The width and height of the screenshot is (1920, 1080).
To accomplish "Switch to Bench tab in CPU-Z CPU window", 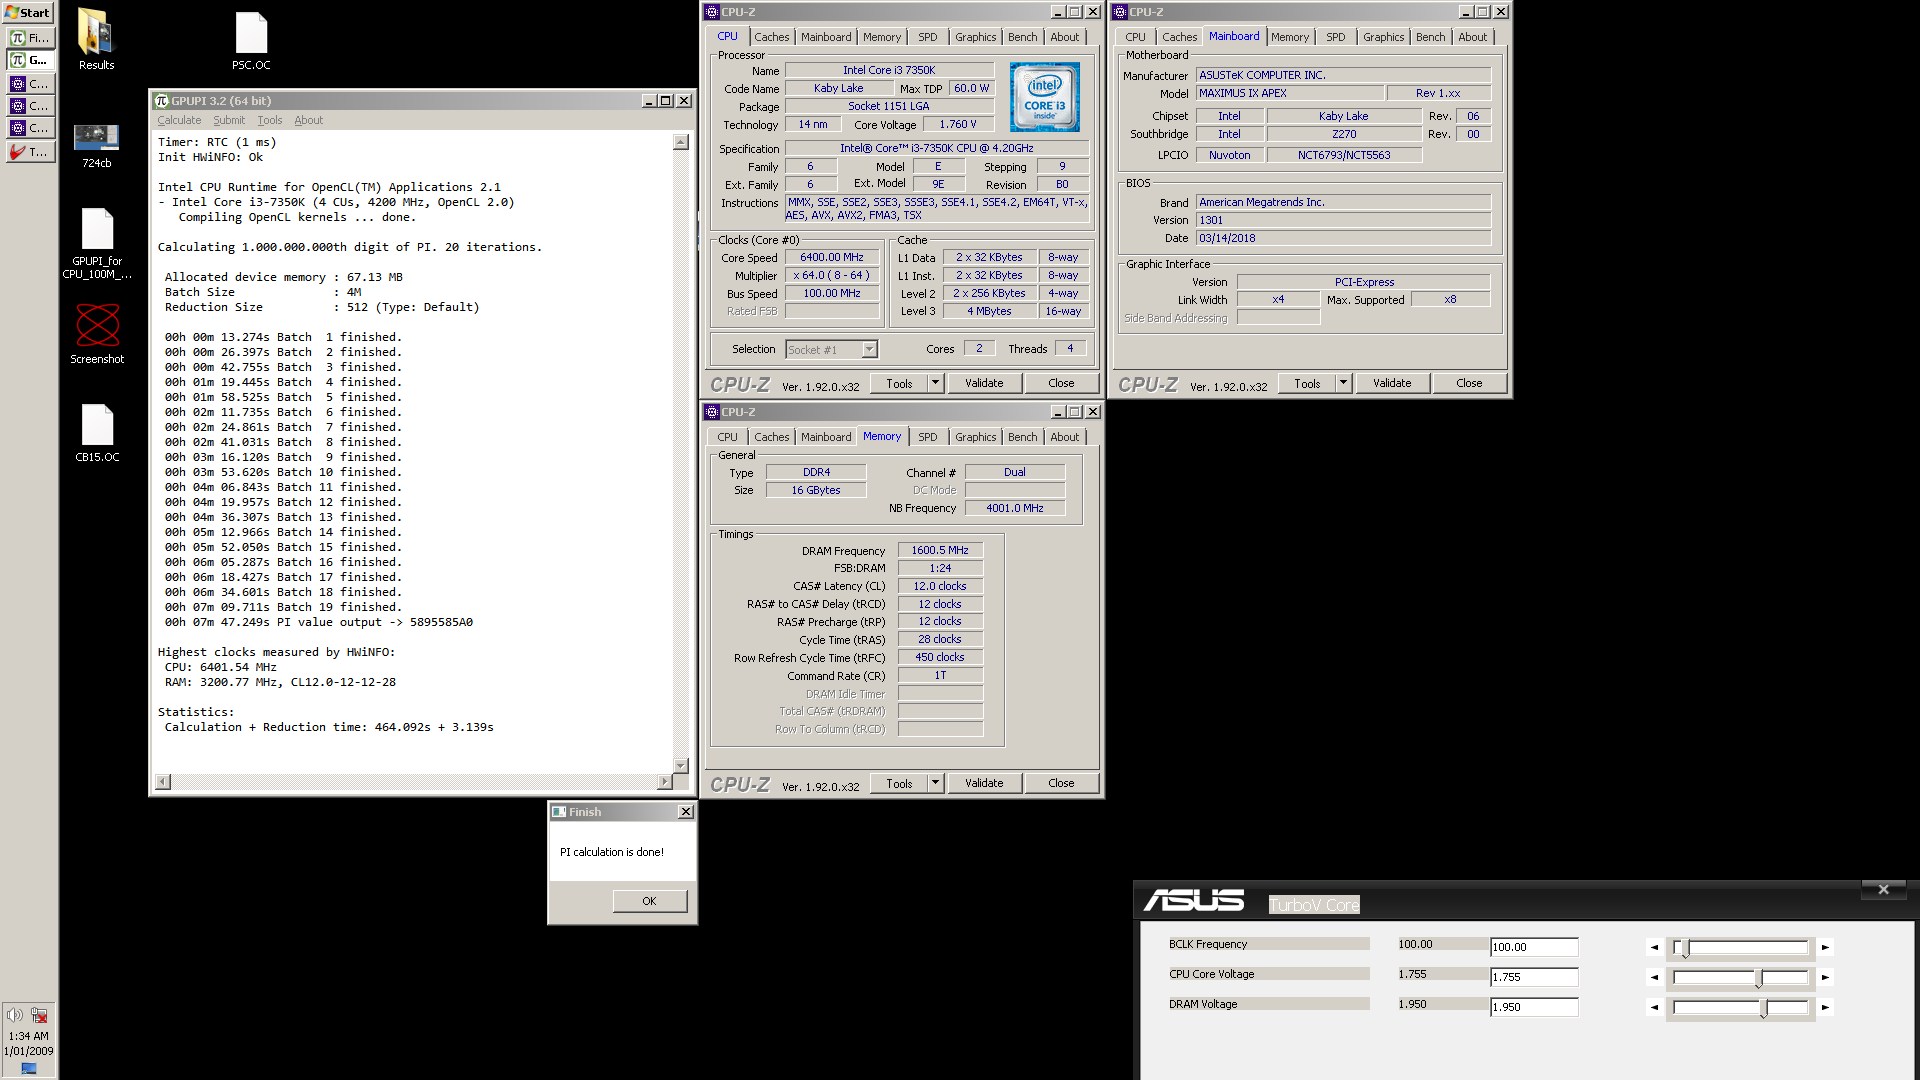I will pos(1022,37).
